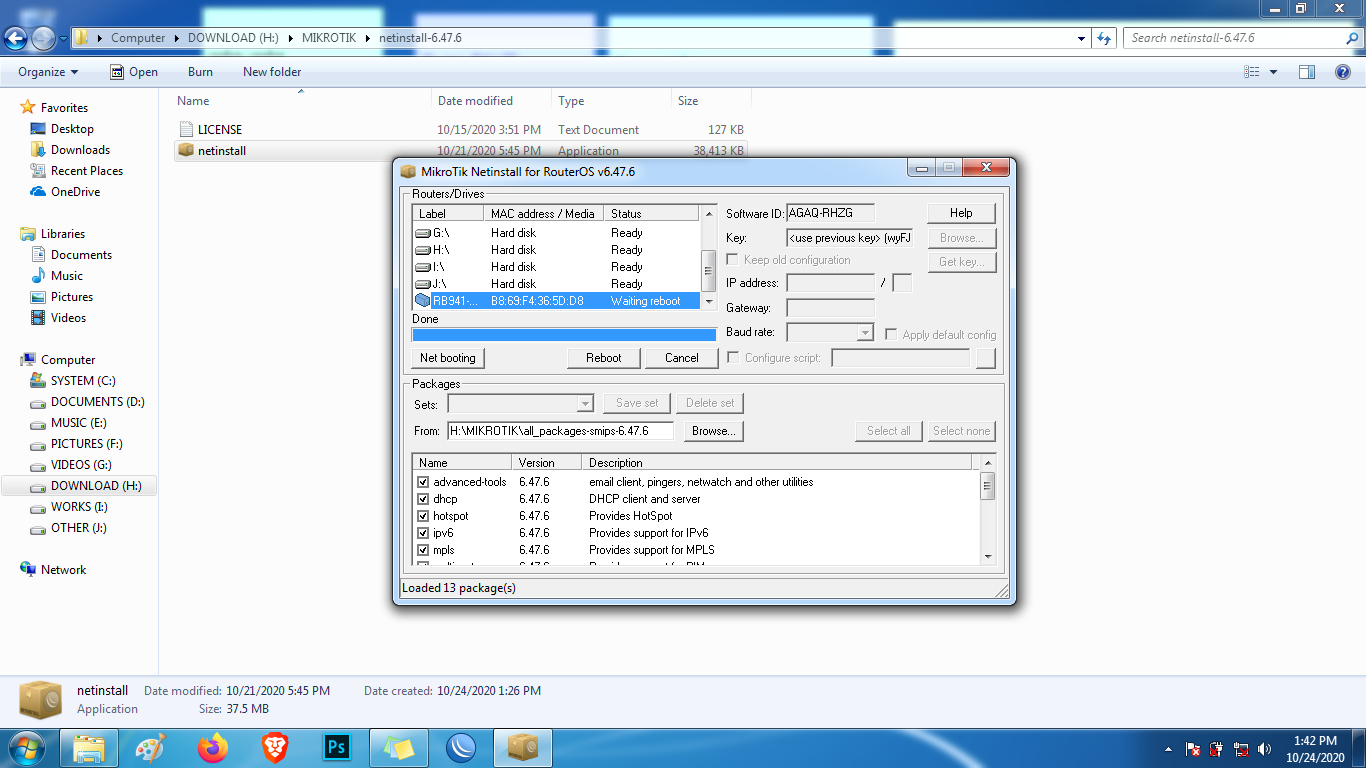Expand breadcrumb arrow after MIKROTIK
1366x768 pixels.
coord(369,38)
